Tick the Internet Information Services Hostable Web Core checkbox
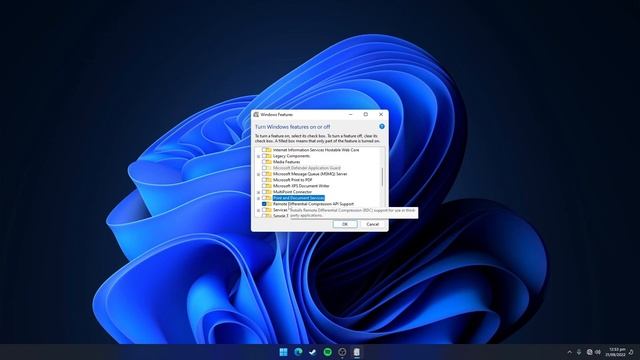 pyautogui.click(x=264, y=150)
